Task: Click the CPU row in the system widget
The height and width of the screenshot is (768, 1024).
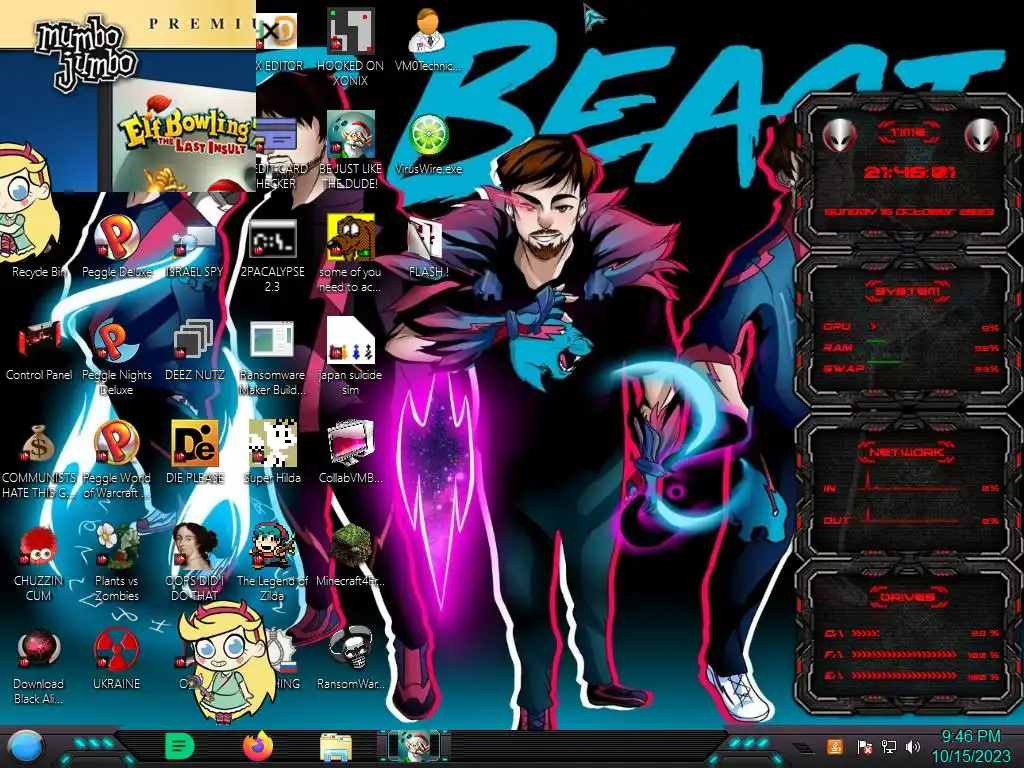Action: 911,327
